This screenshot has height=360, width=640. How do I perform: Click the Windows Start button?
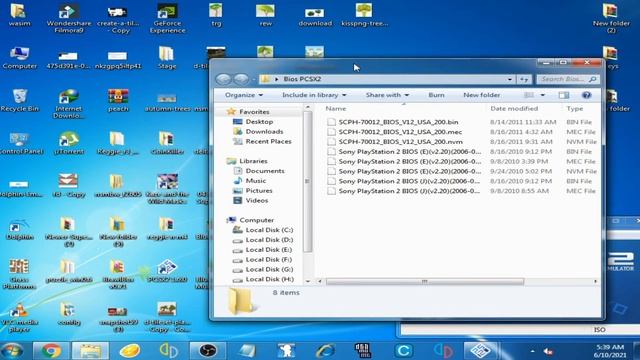tap(12, 351)
